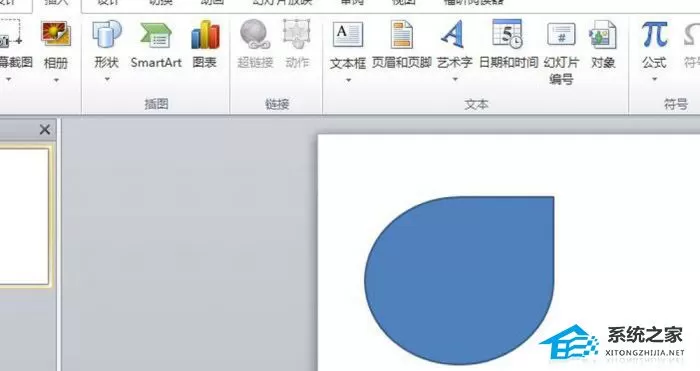Screen dimensions: 700x371
Task: Expand the 相册 dropdown arrow
Action: point(56,80)
